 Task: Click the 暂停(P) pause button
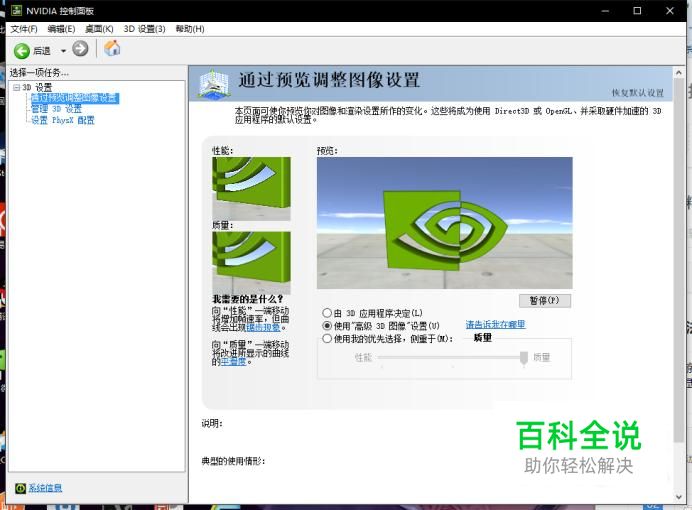(x=545, y=300)
